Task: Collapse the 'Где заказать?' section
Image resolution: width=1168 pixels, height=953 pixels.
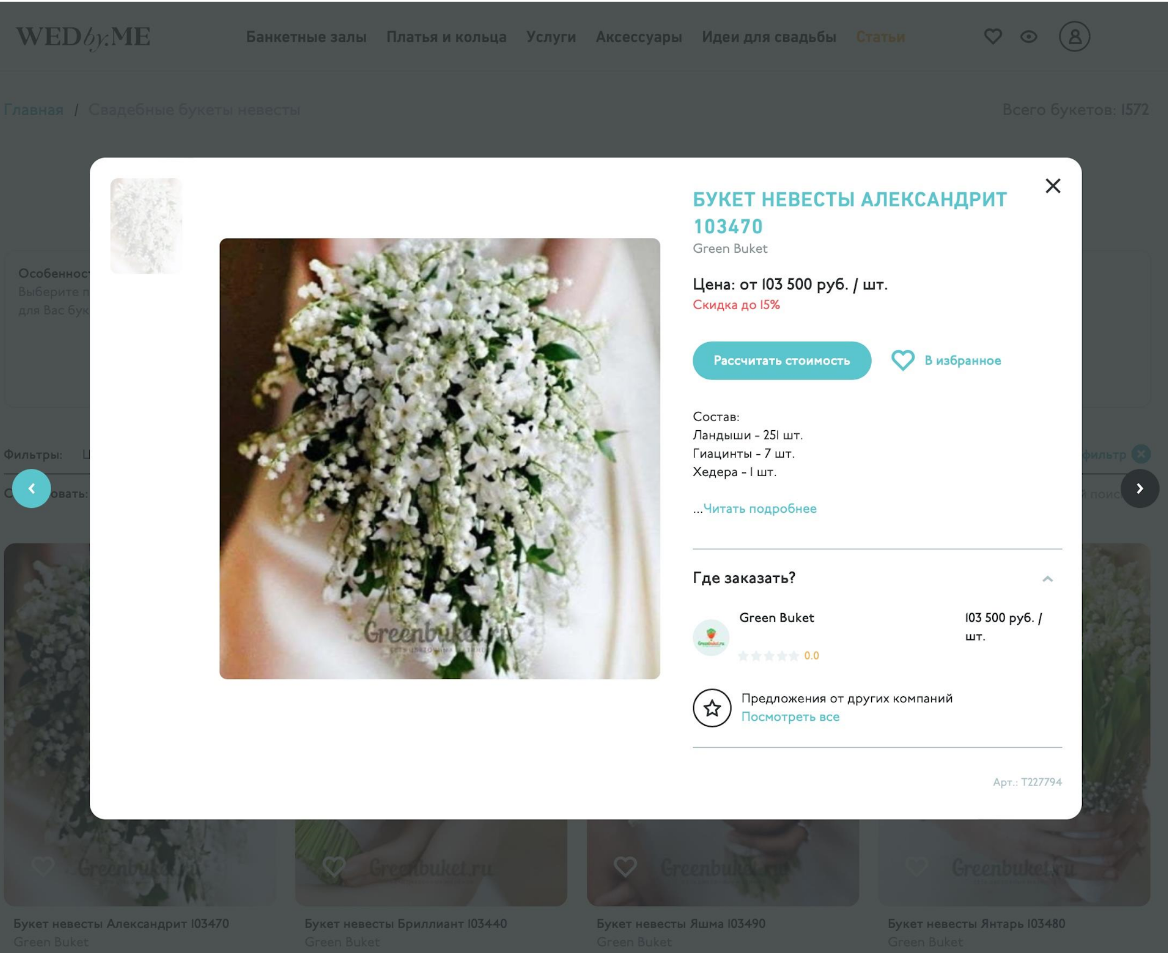Action: click(1047, 579)
